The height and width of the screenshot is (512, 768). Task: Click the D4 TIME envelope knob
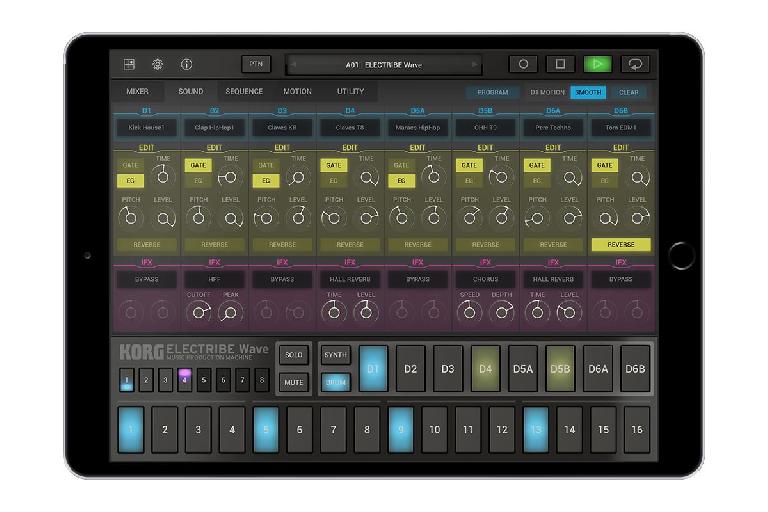[x=367, y=177]
